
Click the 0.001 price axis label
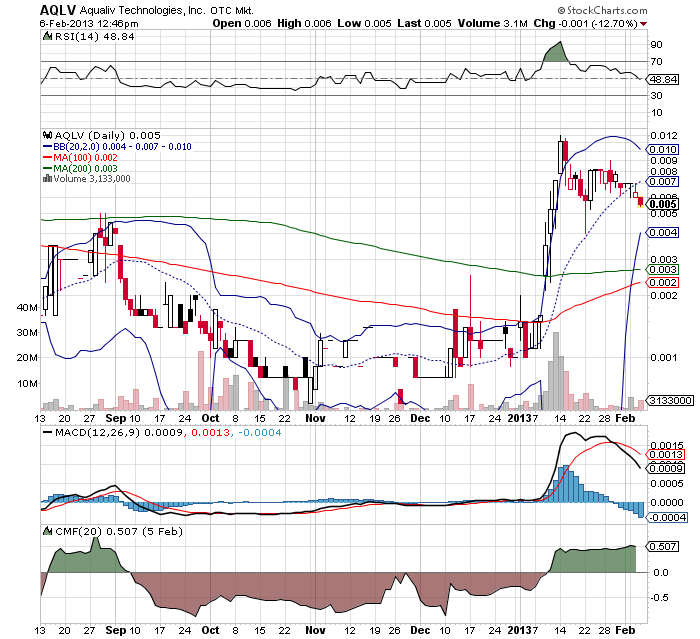tap(664, 357)
